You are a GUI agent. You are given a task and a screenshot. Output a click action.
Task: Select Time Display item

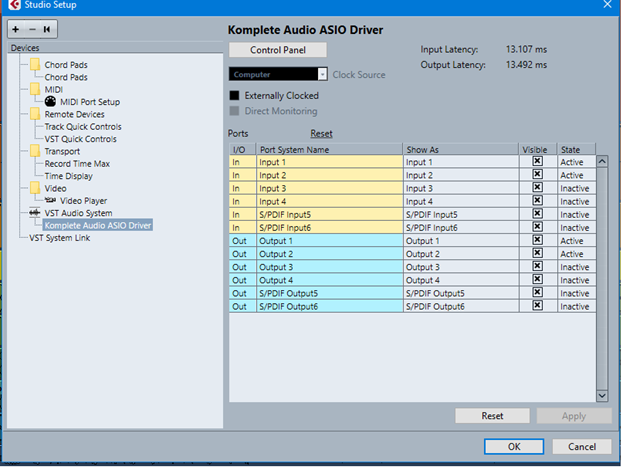tap(68, 176)
